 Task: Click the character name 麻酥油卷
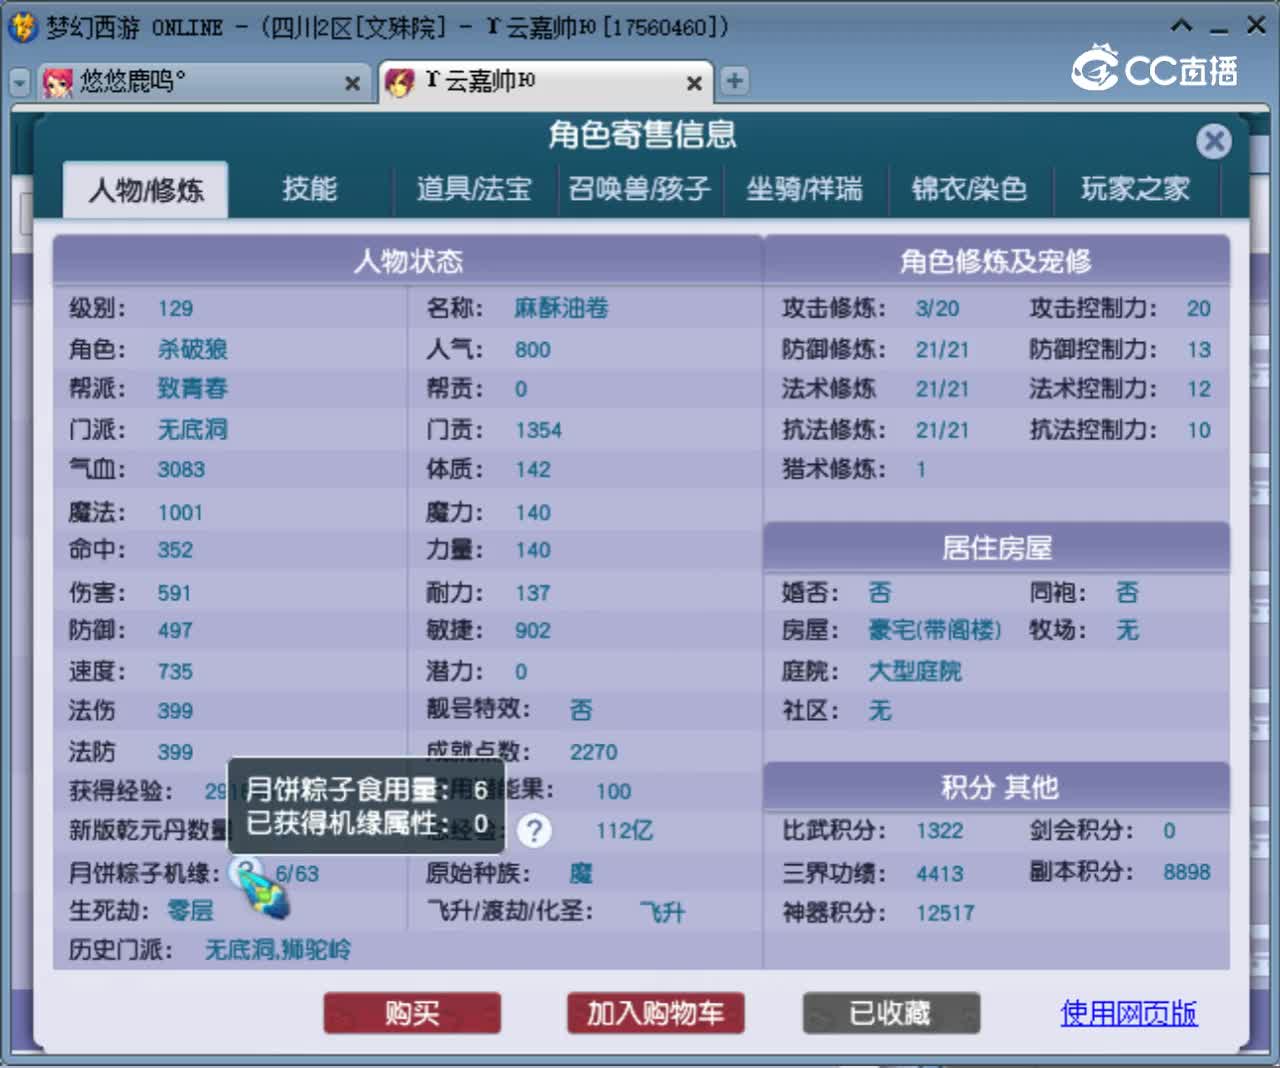[x=562, y=308]
